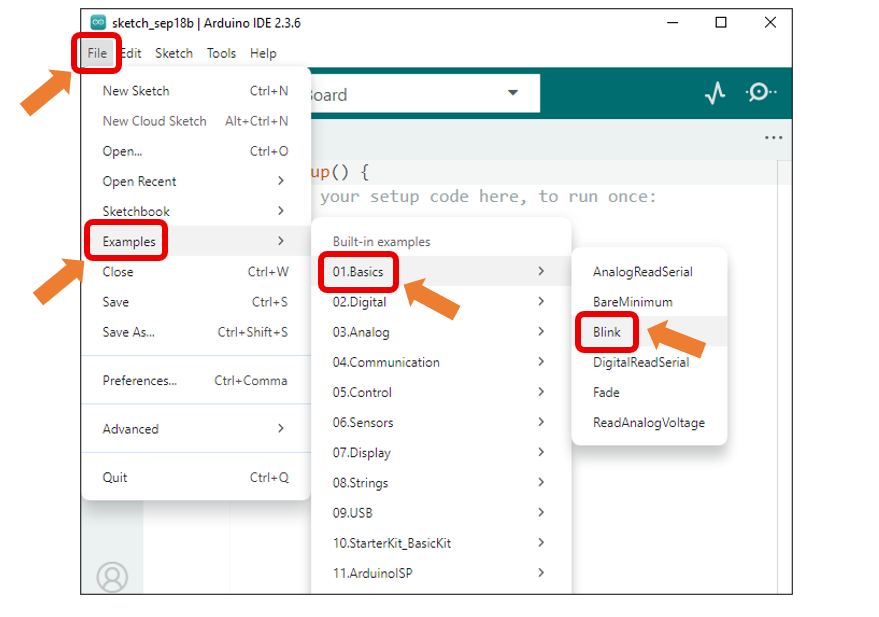Image resolution: width=879 pixels, height=617 pixels.
Task: Open the Sketch menu
Action: click(174, 53)
